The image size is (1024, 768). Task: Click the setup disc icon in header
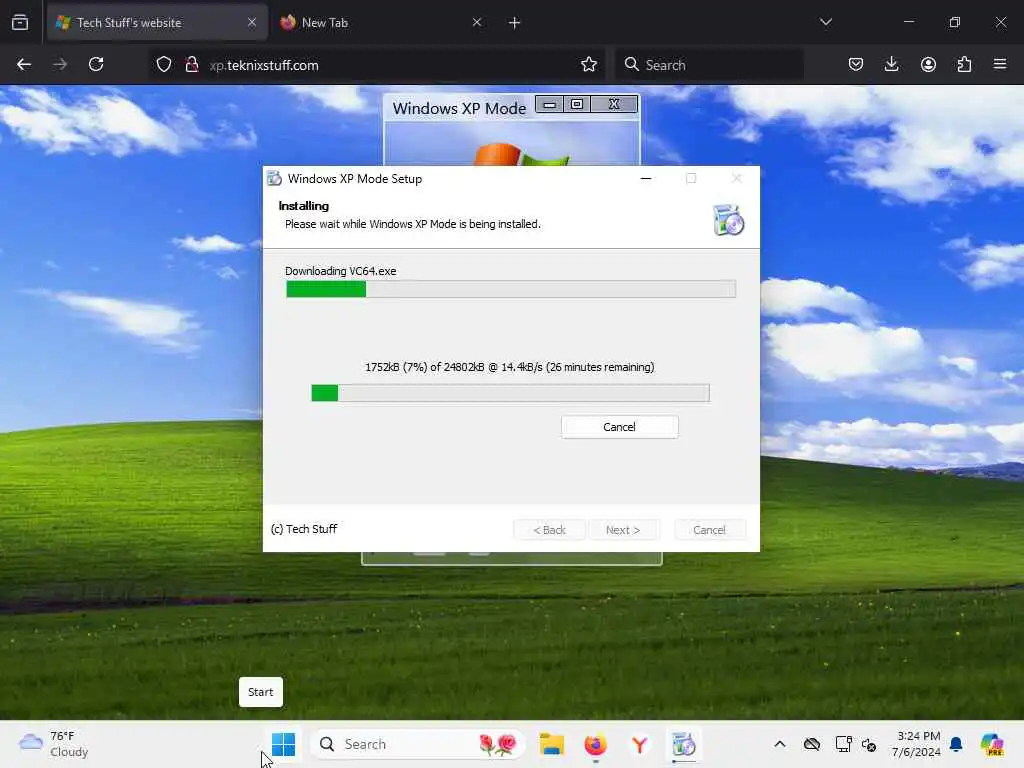click(728, 219)
